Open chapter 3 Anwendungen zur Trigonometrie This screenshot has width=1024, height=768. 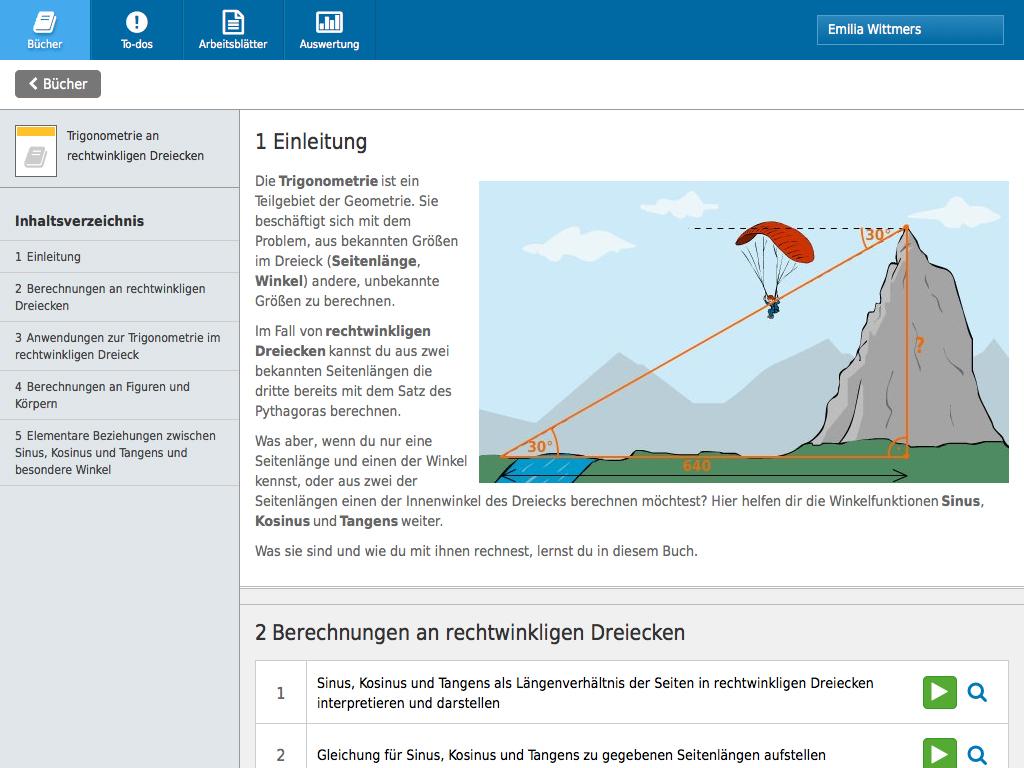point(117,346)
